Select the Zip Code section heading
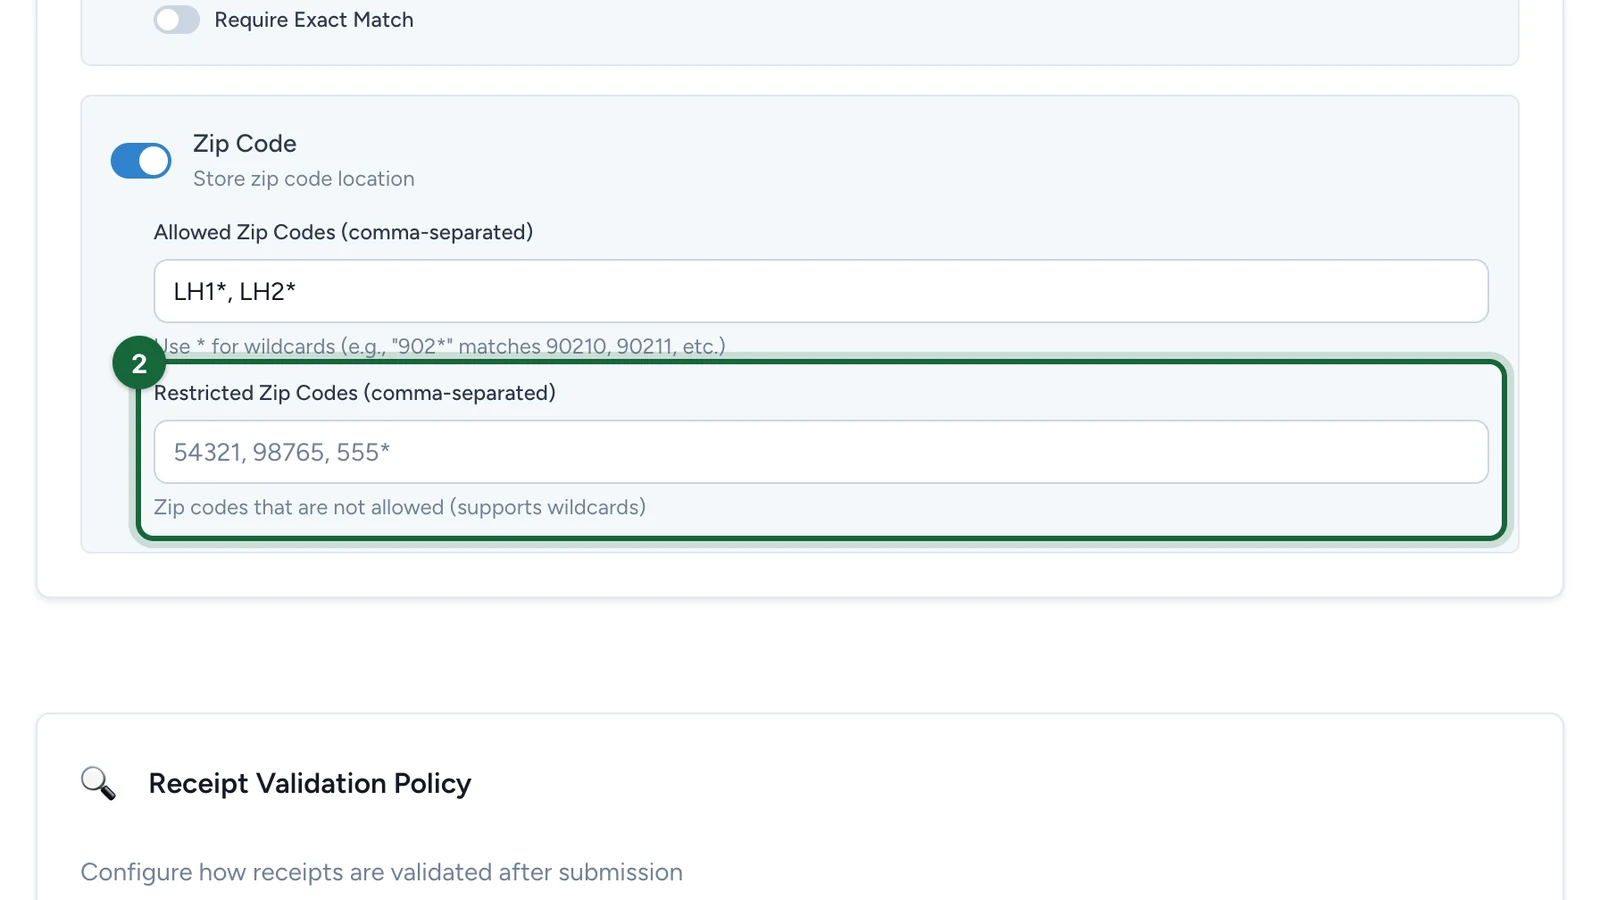Screen dimensions: 1600x900 245,143
